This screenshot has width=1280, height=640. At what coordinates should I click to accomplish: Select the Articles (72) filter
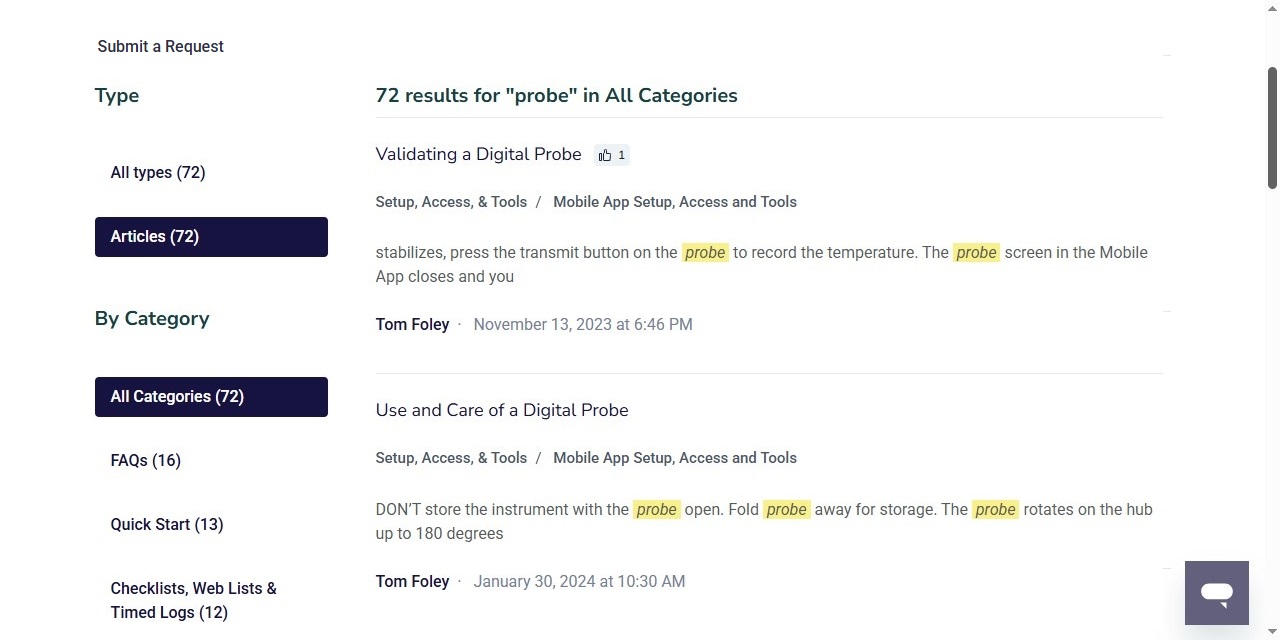click(x=211, y=237)
